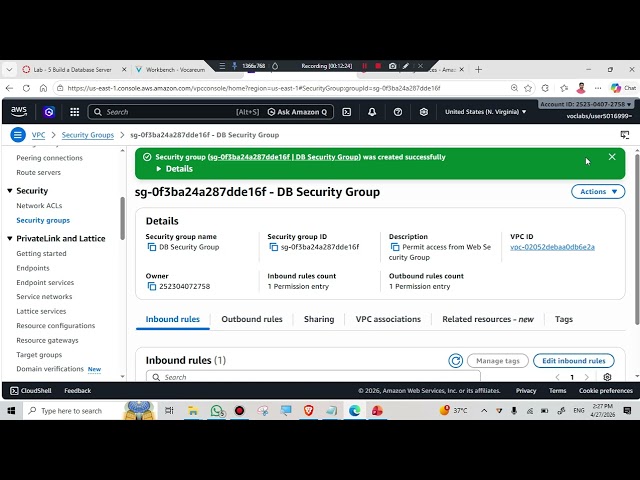Click Edit inbound rules button

pyautogui.click(x=573, y=360)
